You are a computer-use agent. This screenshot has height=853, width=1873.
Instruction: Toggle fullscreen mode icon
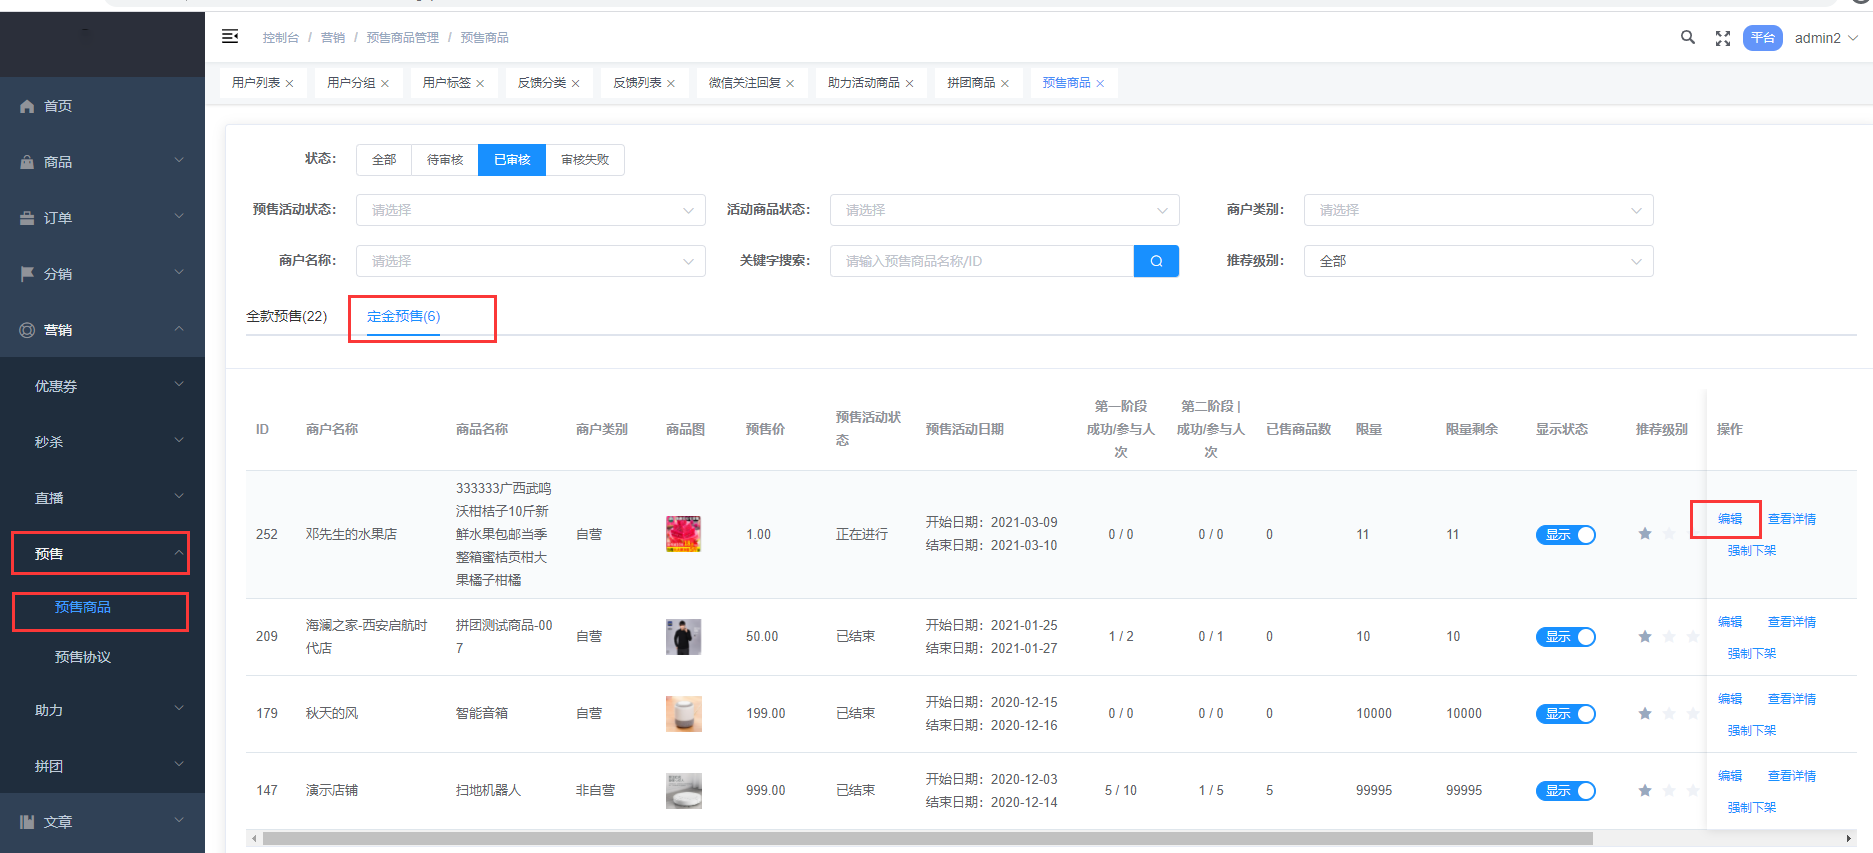tap(1722, 38)
